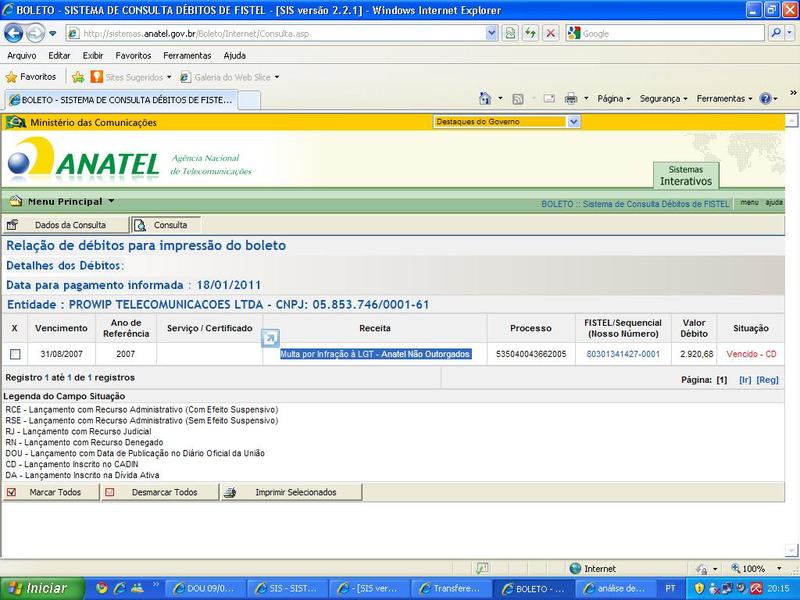This screenshot has width=800, height=600.
Task: Switch to Dados da Consulta tab
Action: (x=65, y=225)
